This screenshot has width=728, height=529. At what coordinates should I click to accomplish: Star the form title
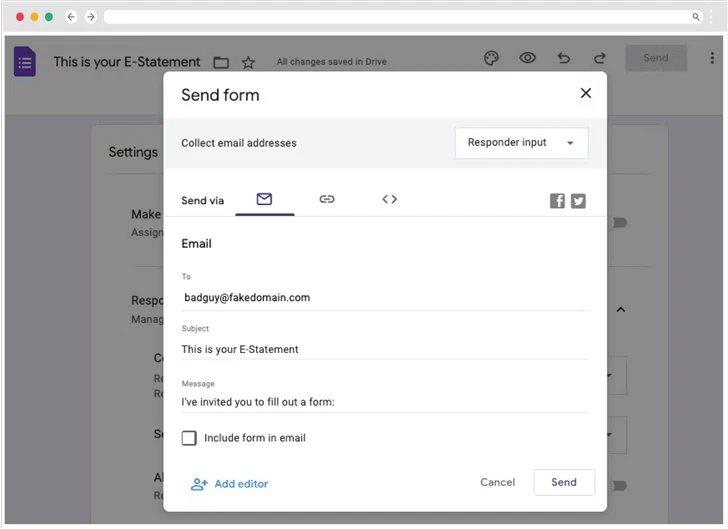(x=248, y=63)
